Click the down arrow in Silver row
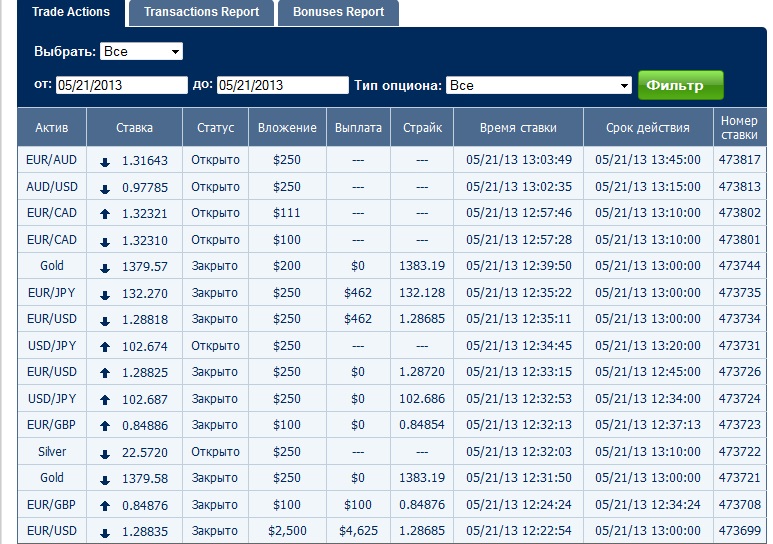Viewport: 773px width, 544px height. click(105, 454)
